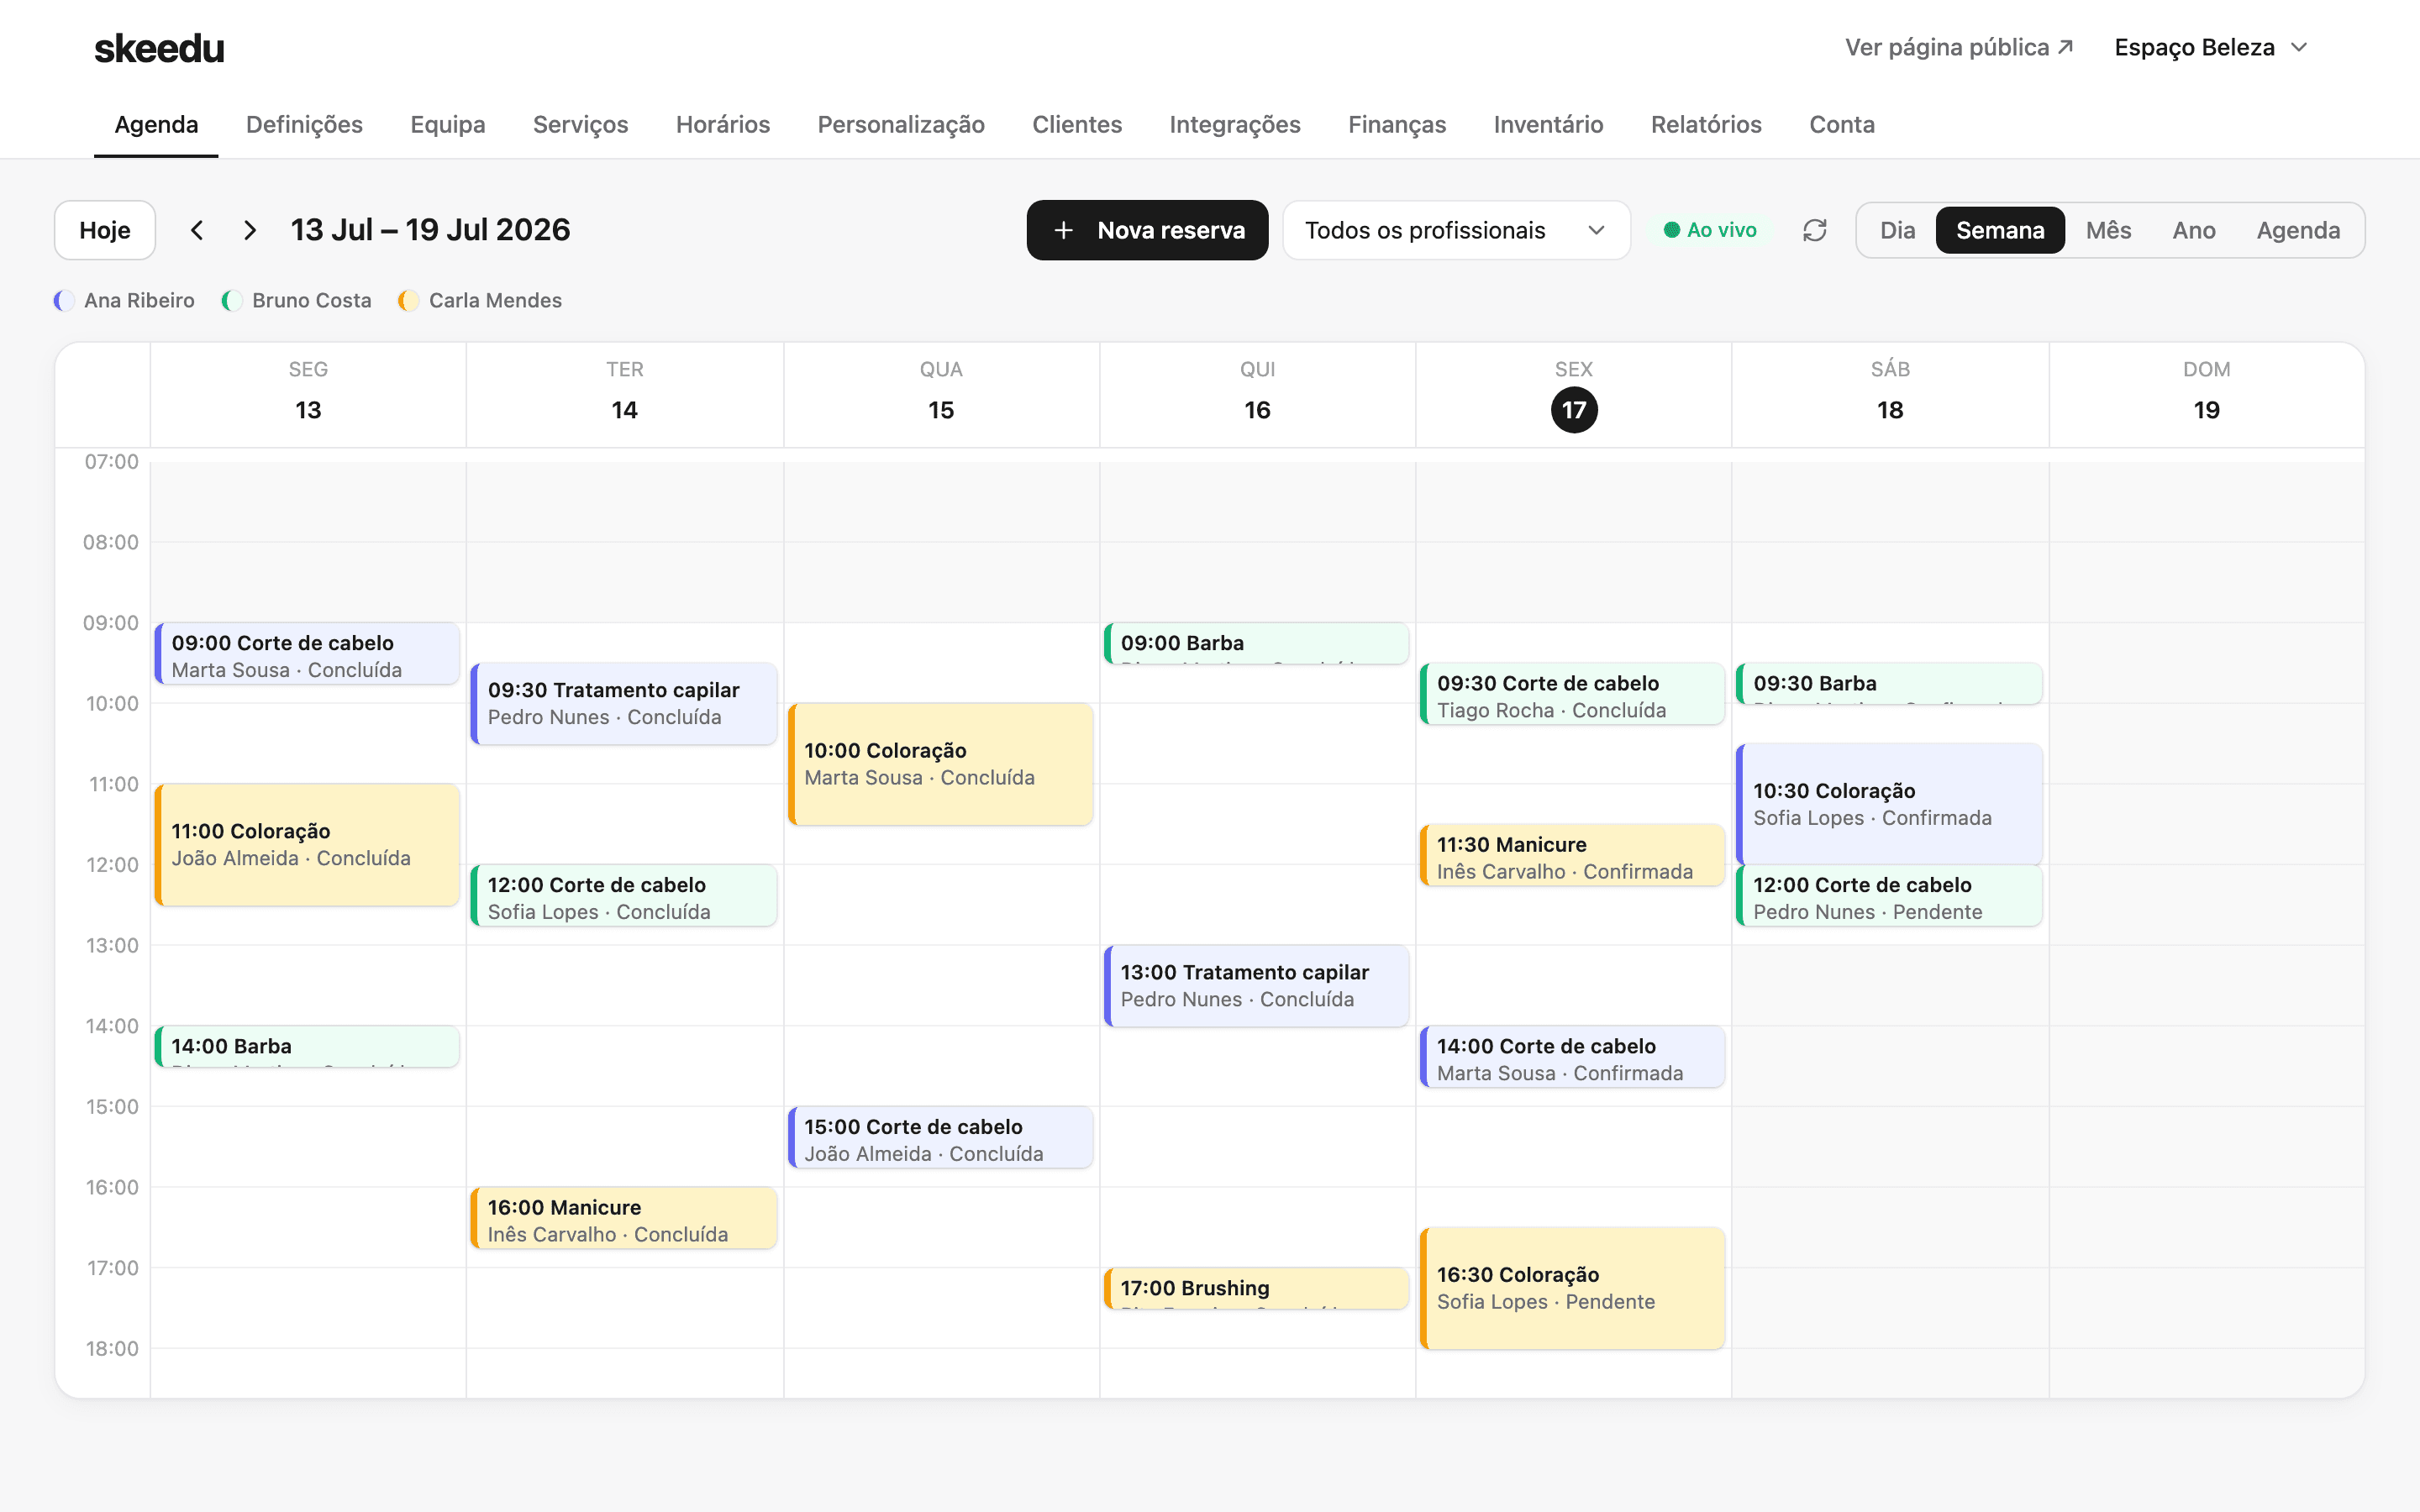This screenshot has width=2420, height=1512.
Task: Click the 13 Jul – 19 Jul 2026 date range
Action: pyautogui.click(x=430, y=230)
